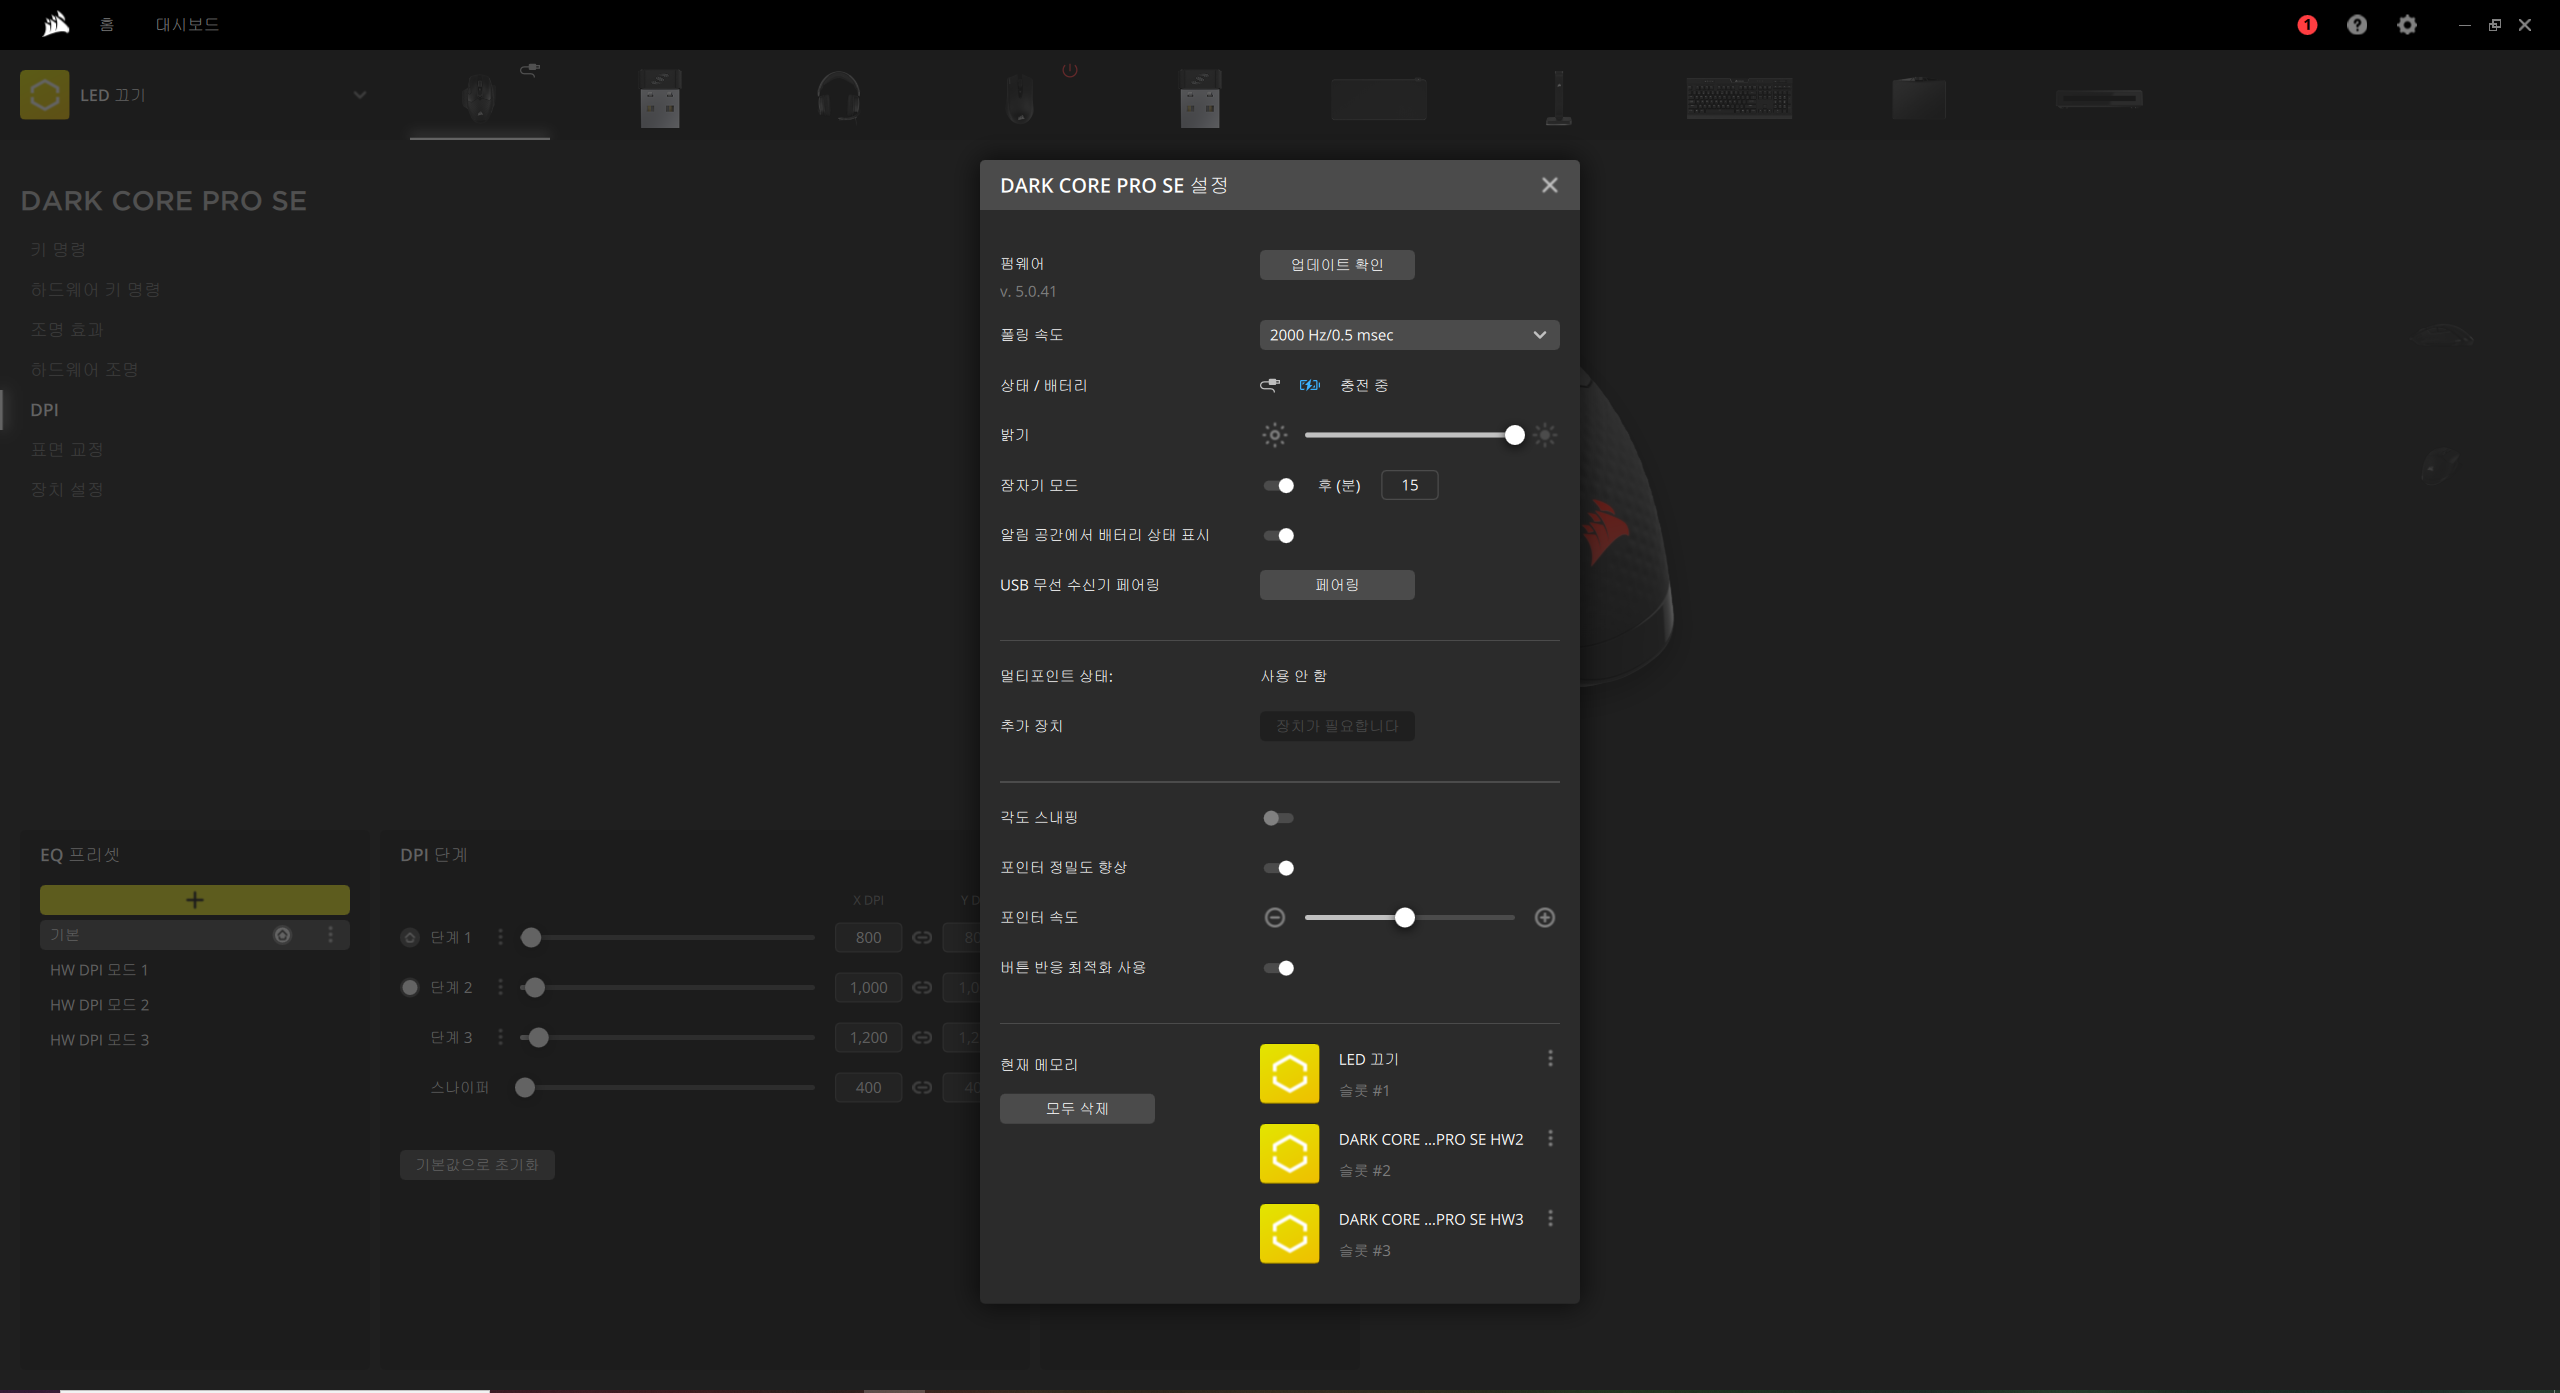Click link icon next to 1,200 DPI value
The width and height of the screenshot is (2560, 1393).
tap(922, 1038)
